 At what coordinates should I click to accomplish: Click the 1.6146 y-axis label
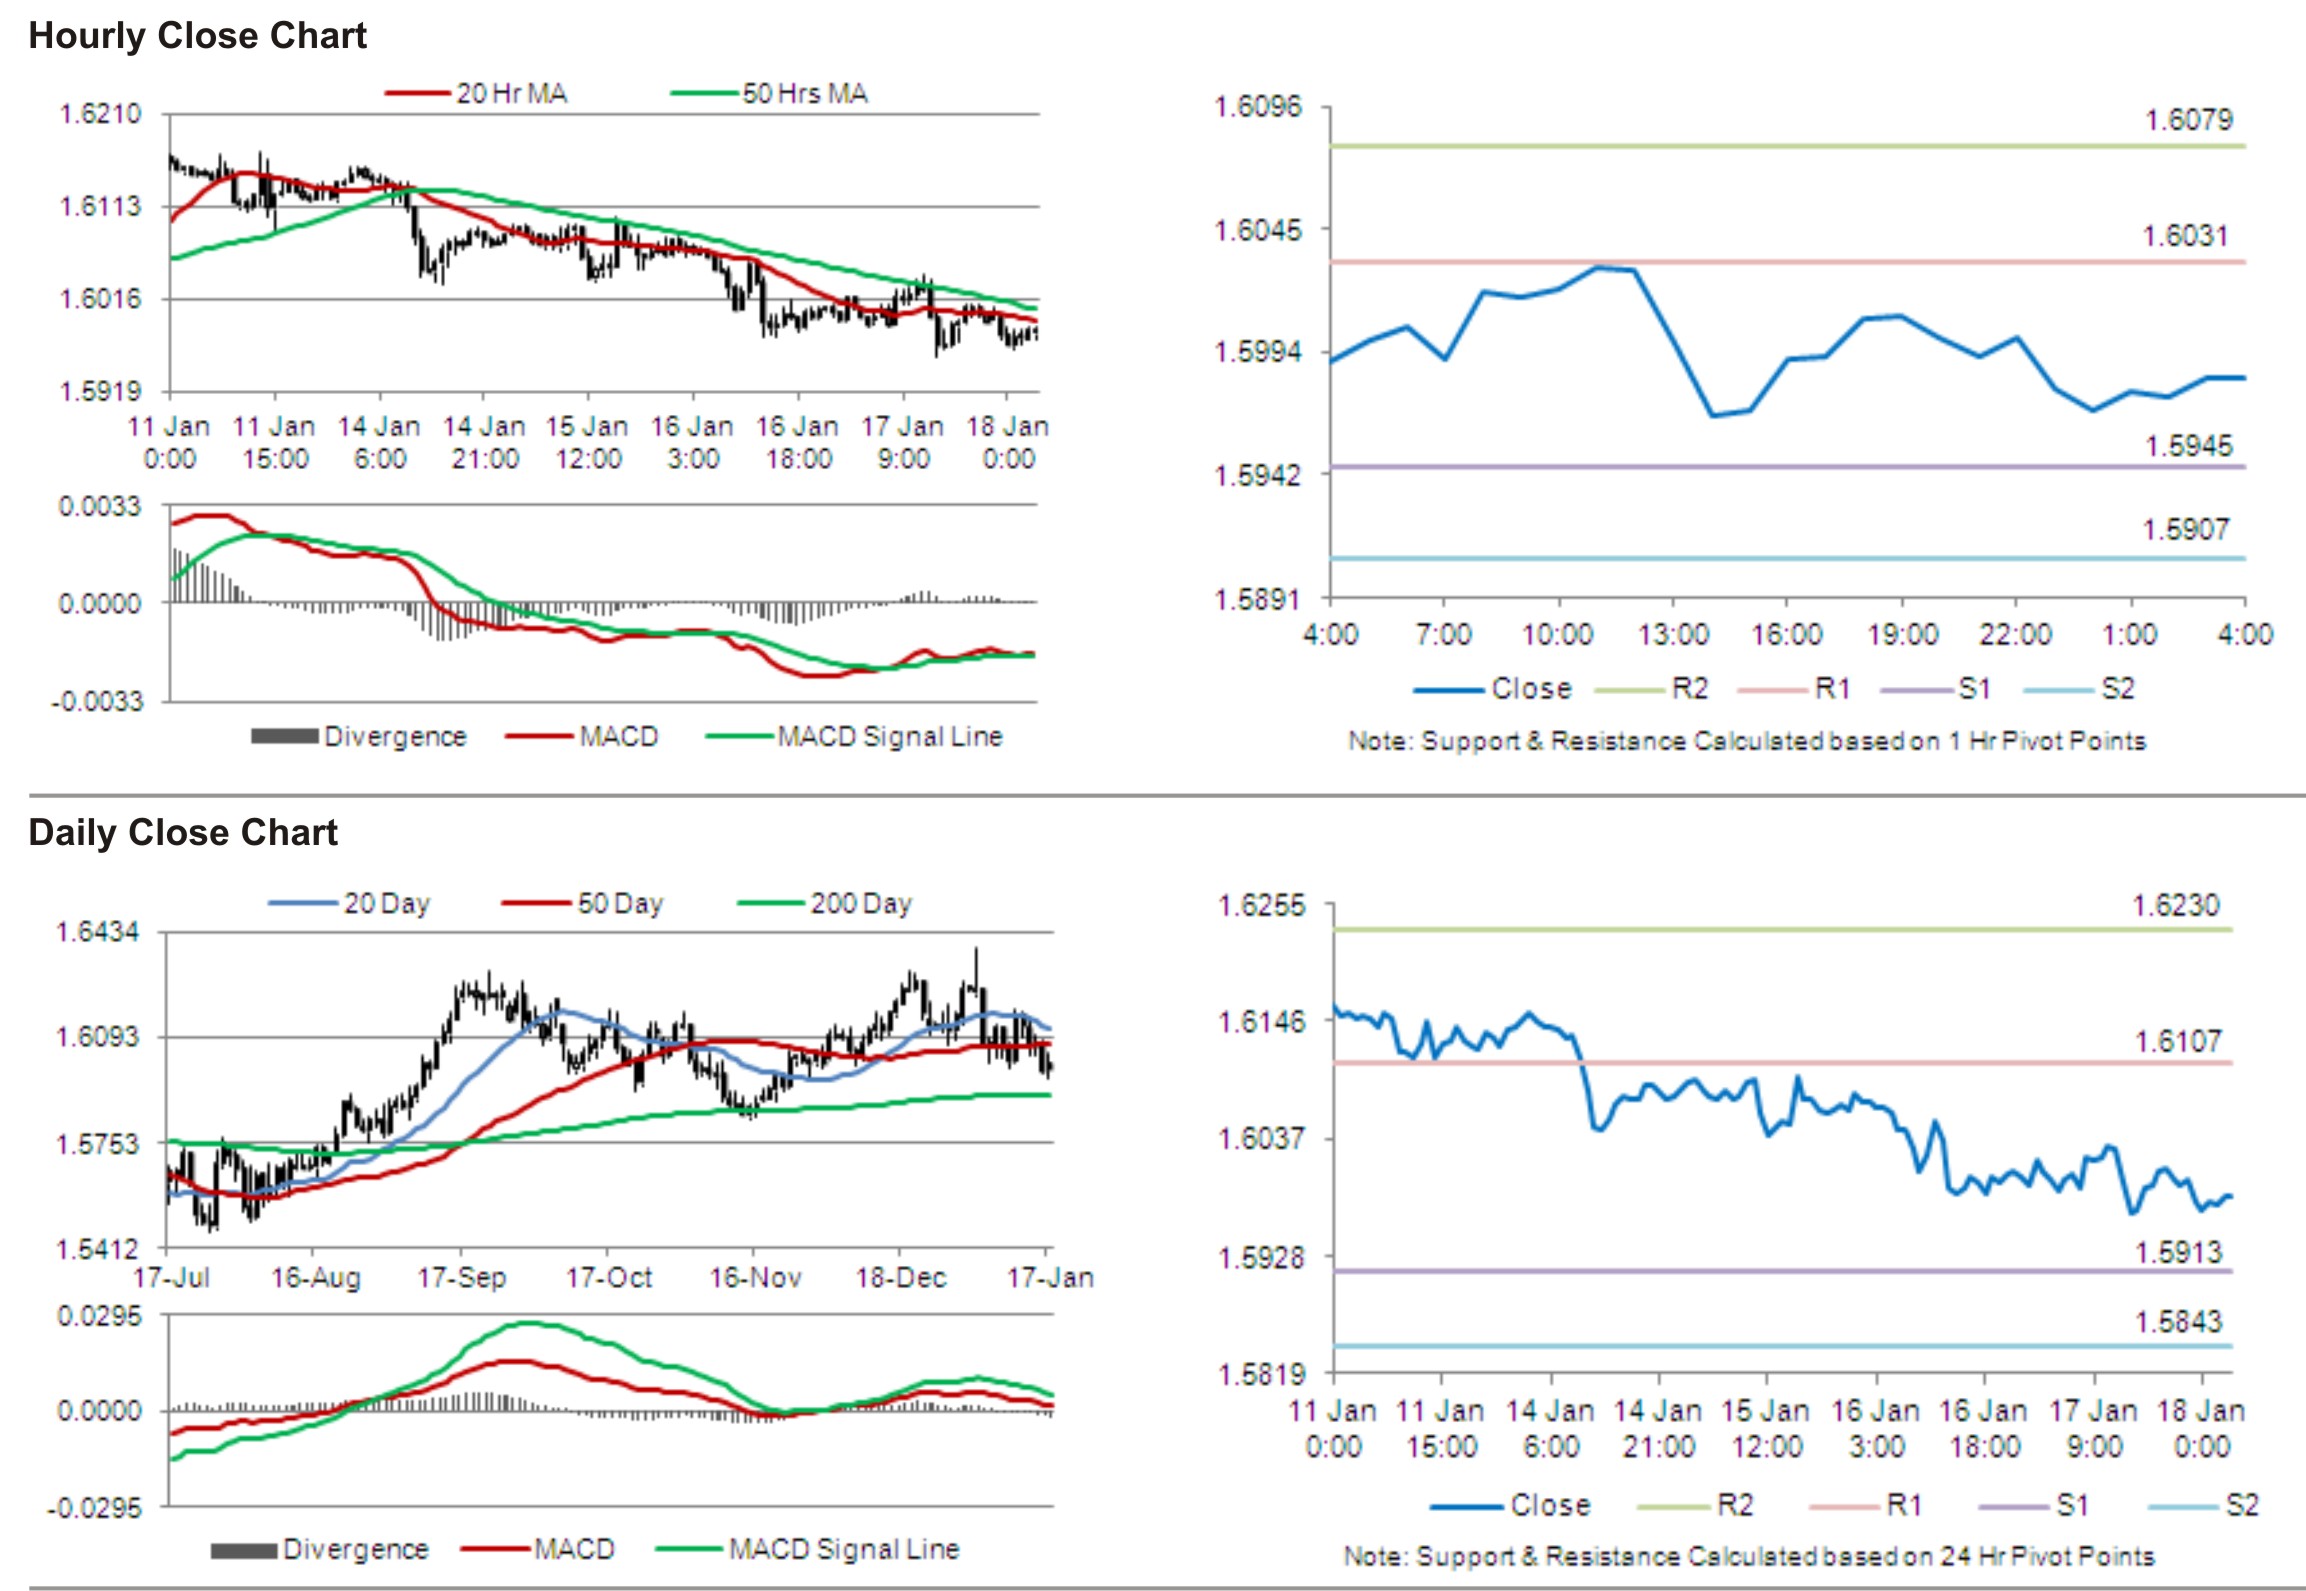pyautogui.click(x=1260, y=1022)
